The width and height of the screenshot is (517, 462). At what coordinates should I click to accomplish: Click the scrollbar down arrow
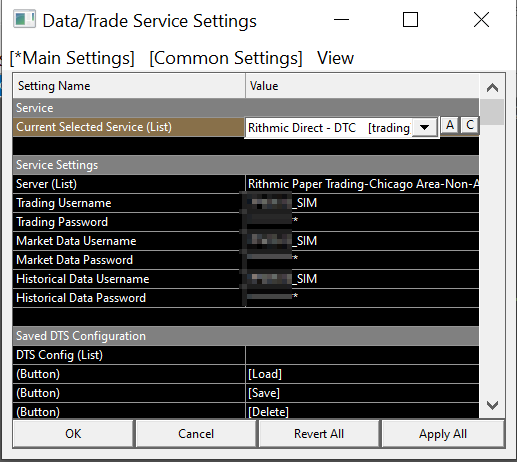click(492, 405)
